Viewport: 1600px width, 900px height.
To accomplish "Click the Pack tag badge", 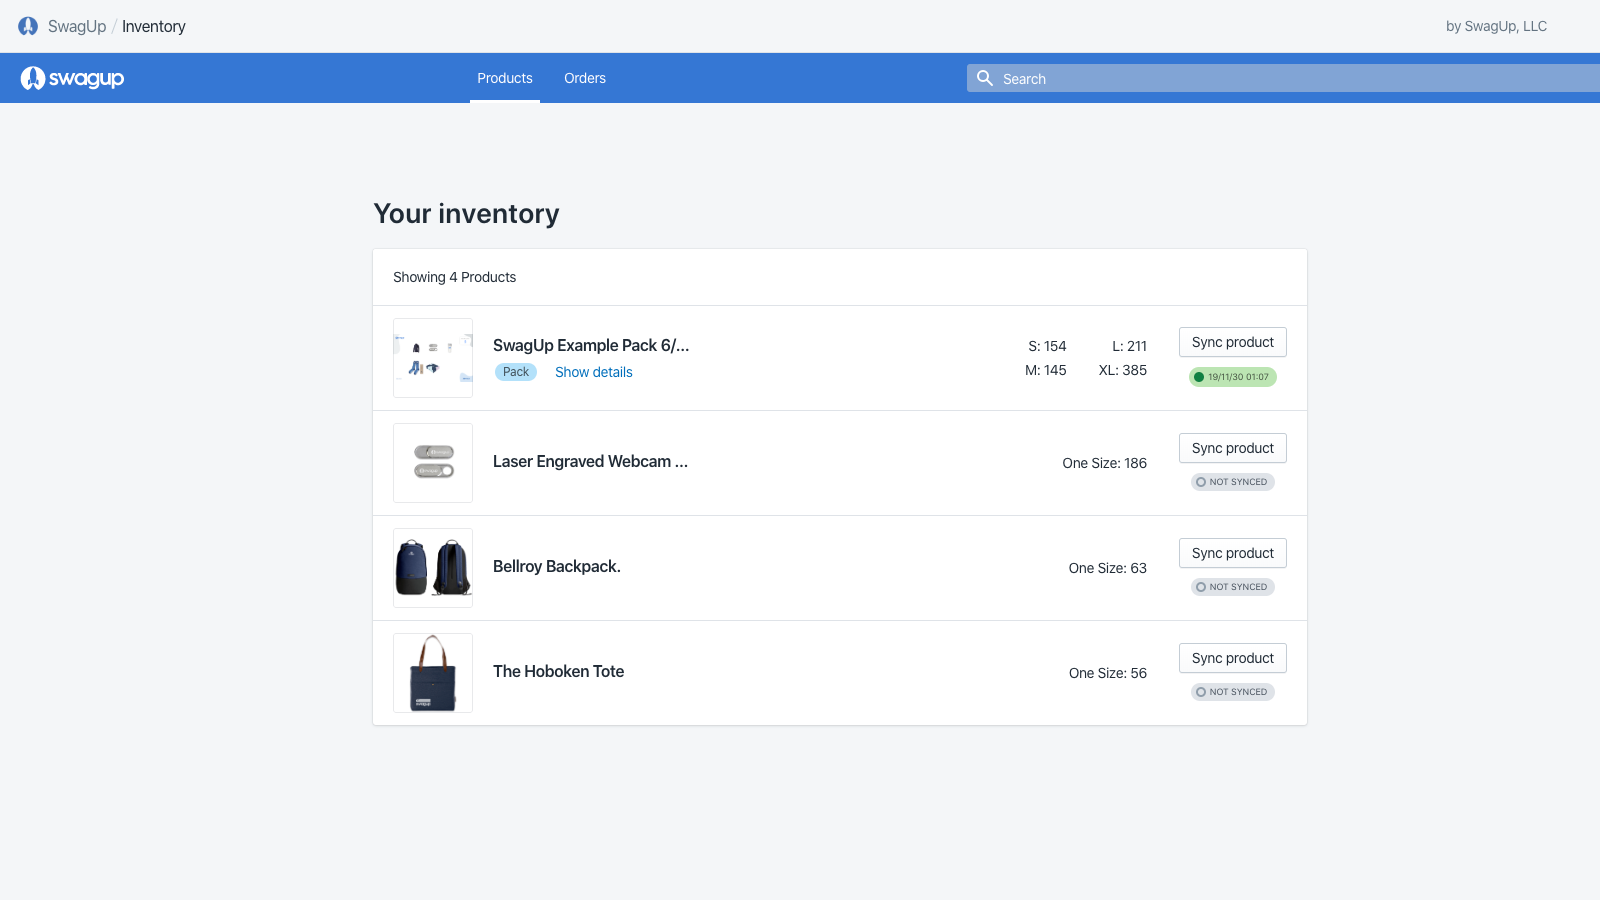I will coord(516,372).
